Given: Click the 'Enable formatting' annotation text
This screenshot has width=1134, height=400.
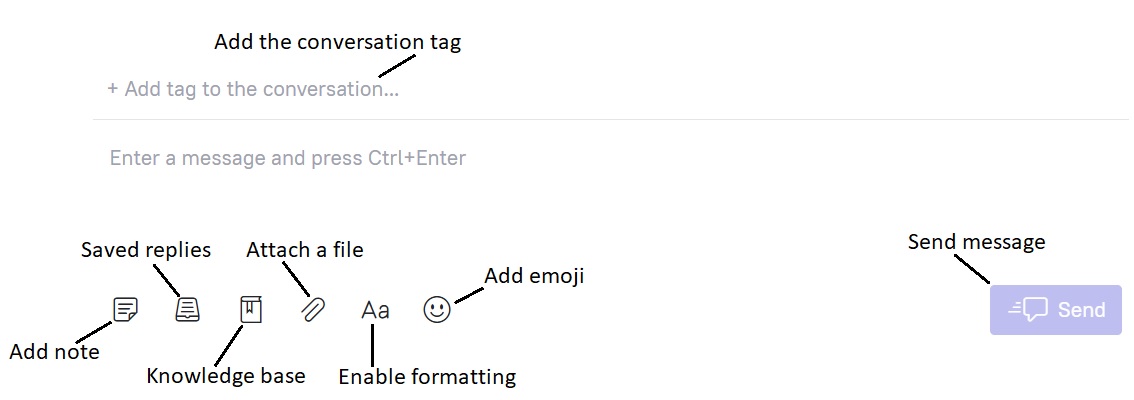Looking at the screenshot, I should tap(427, 376).
